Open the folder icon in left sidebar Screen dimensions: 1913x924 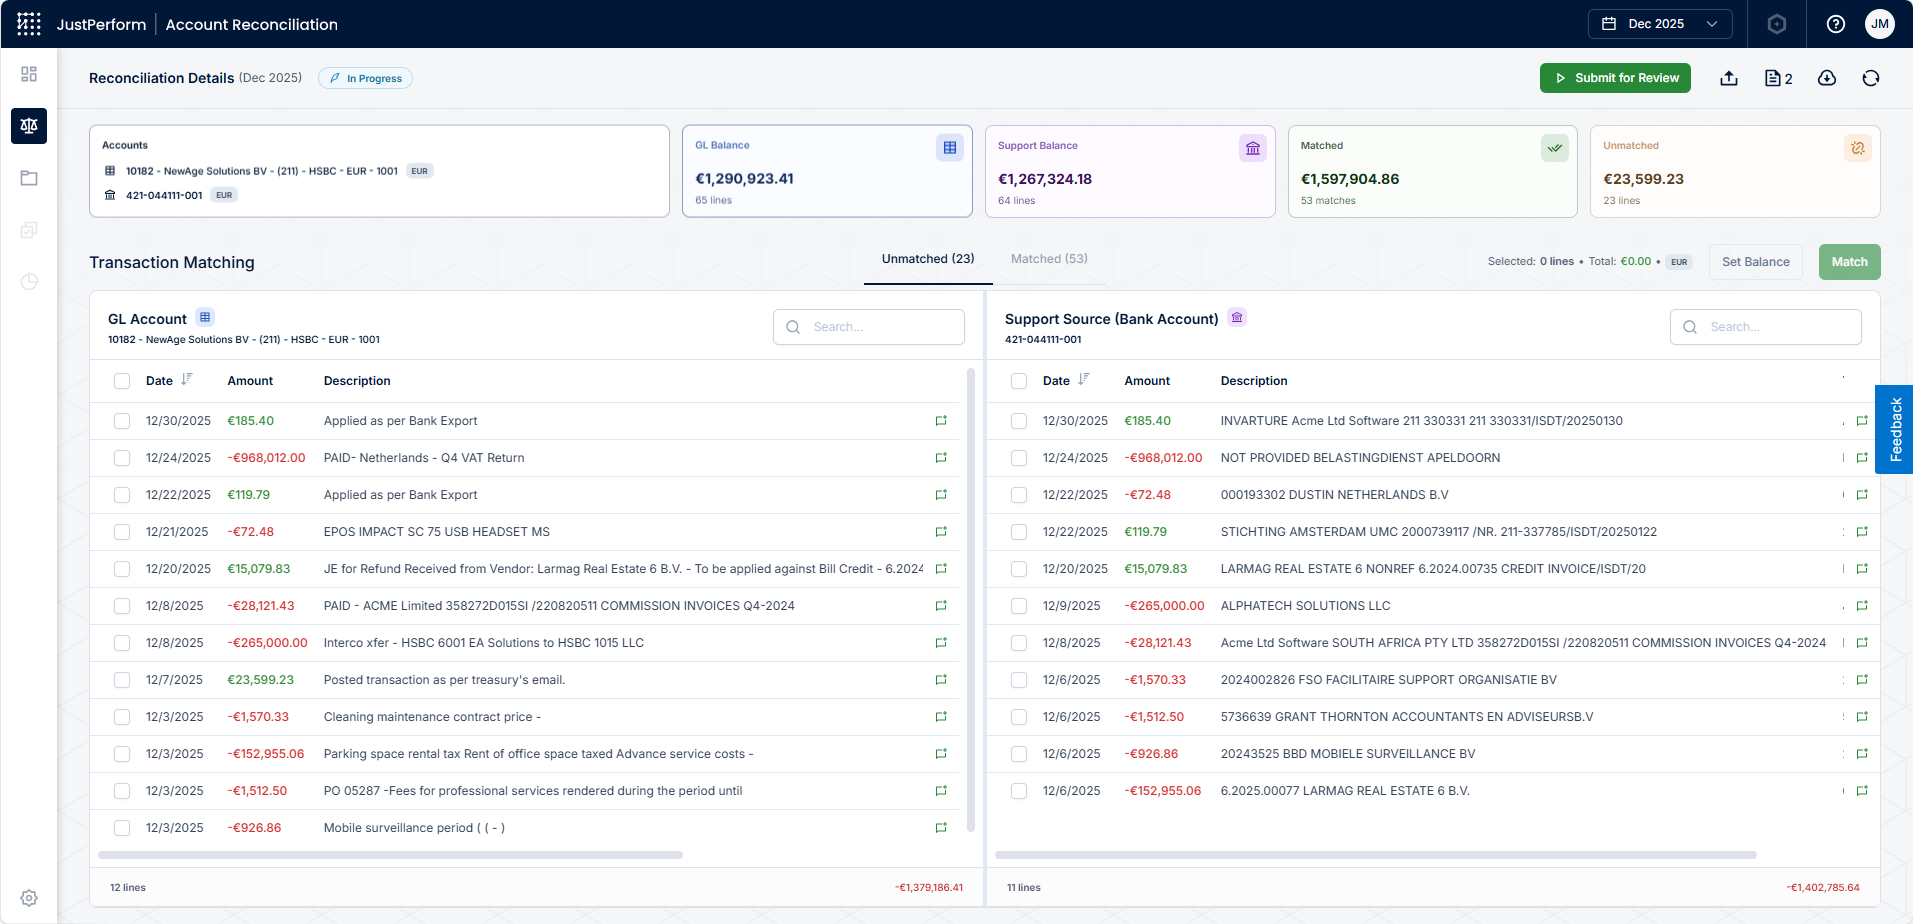pos(29,178)
